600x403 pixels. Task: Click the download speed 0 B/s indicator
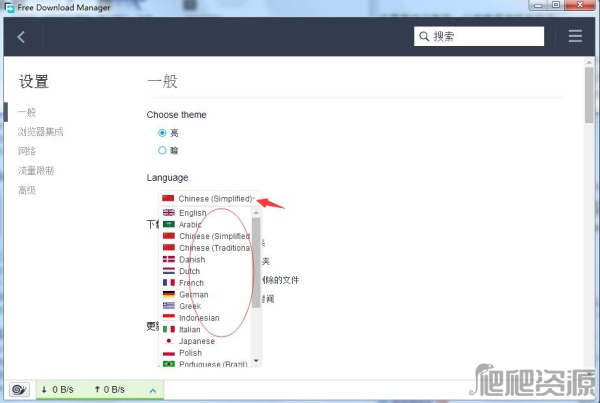[x=58, y=390]
